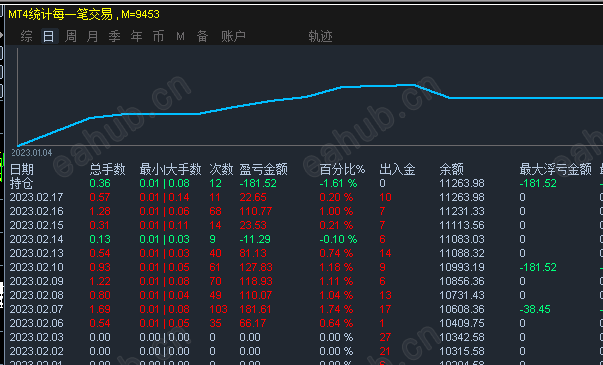Select the 持仓 row label
The width and height of the screenshot is (603, 365).
pyautogui.click(x=22, y=183)
